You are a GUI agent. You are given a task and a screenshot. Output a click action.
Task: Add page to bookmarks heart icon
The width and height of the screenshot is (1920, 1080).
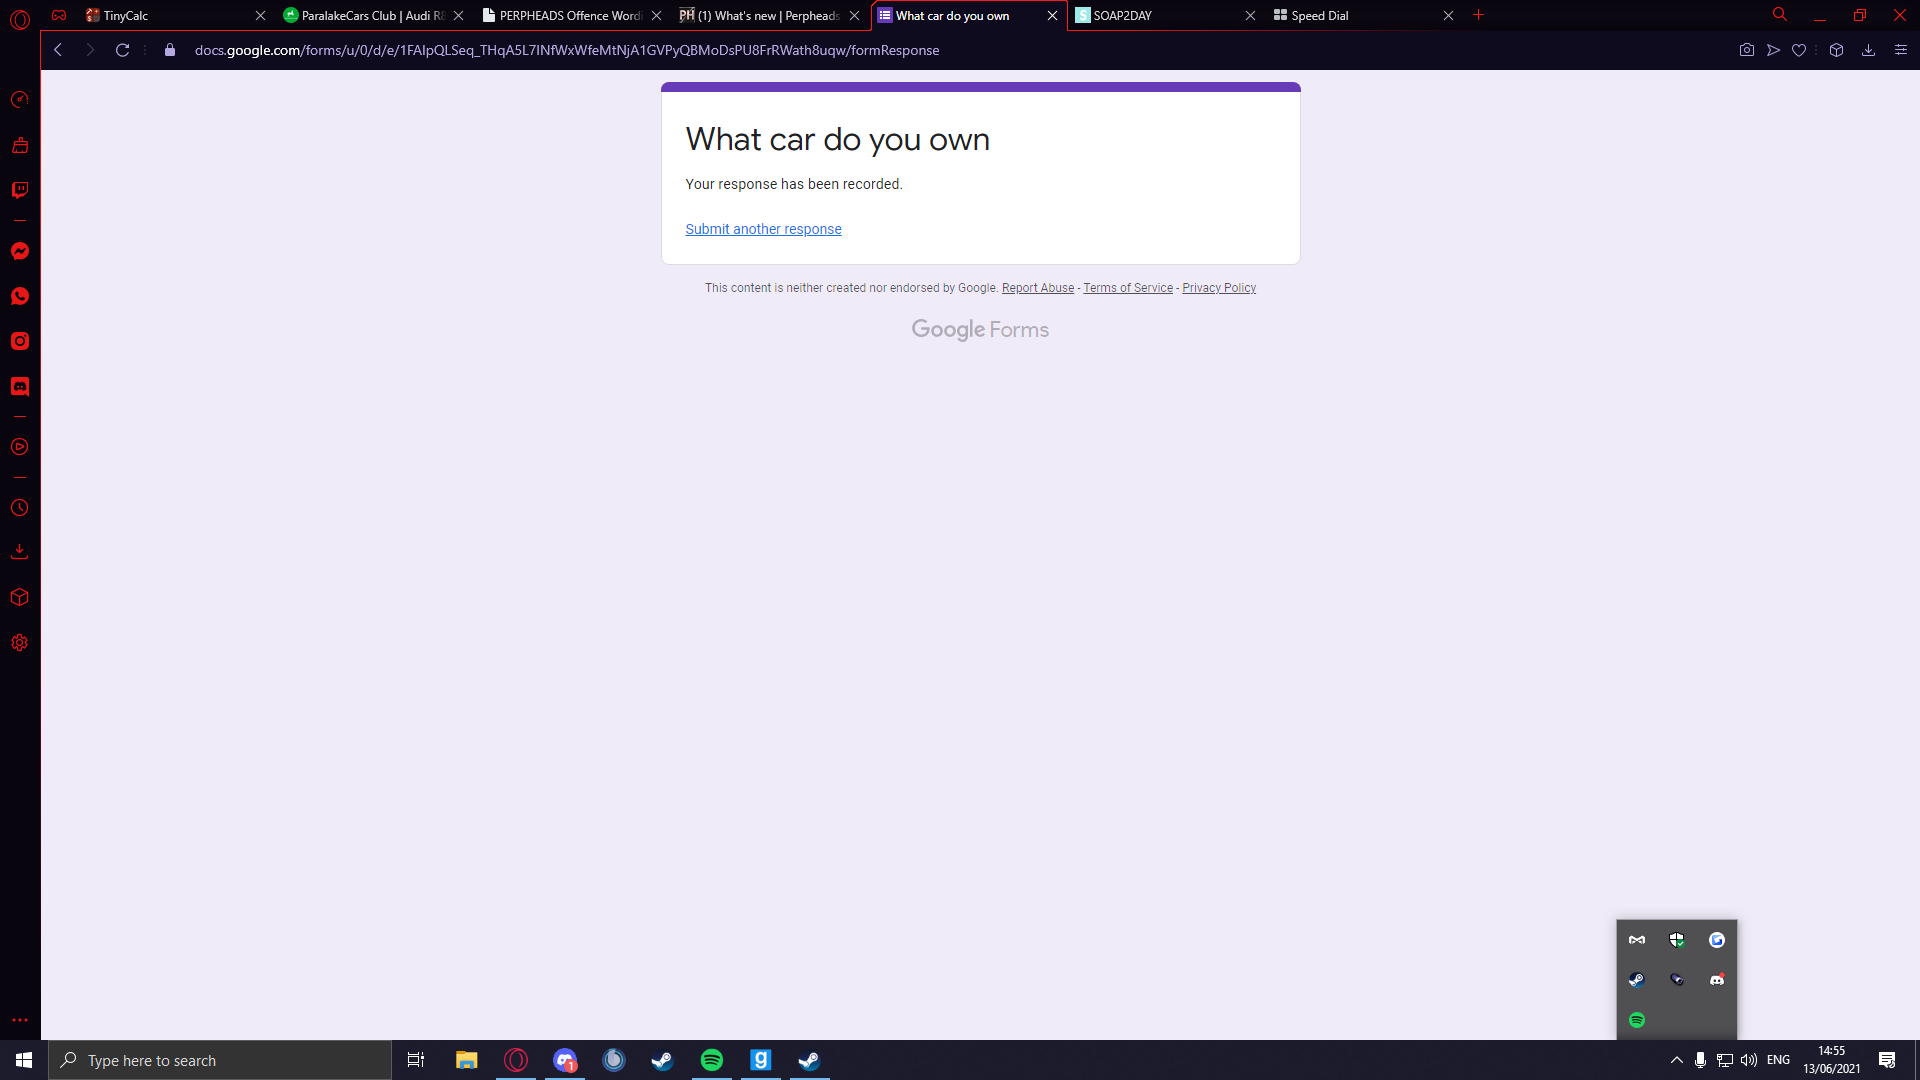click(1799, 50)
